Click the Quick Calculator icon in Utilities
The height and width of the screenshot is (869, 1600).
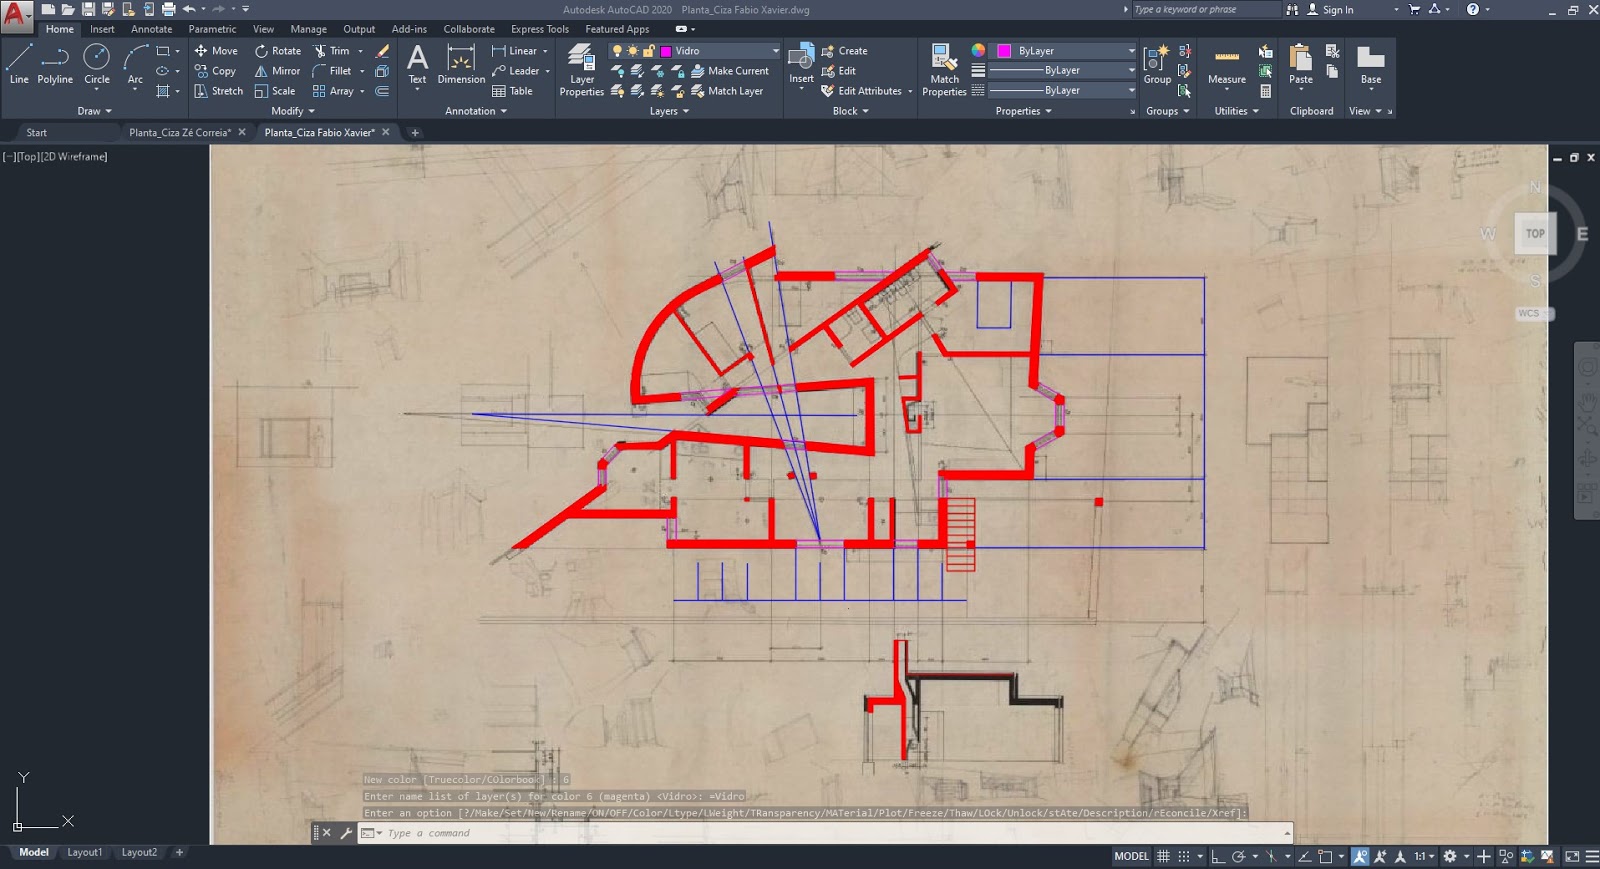point(1266,91)
